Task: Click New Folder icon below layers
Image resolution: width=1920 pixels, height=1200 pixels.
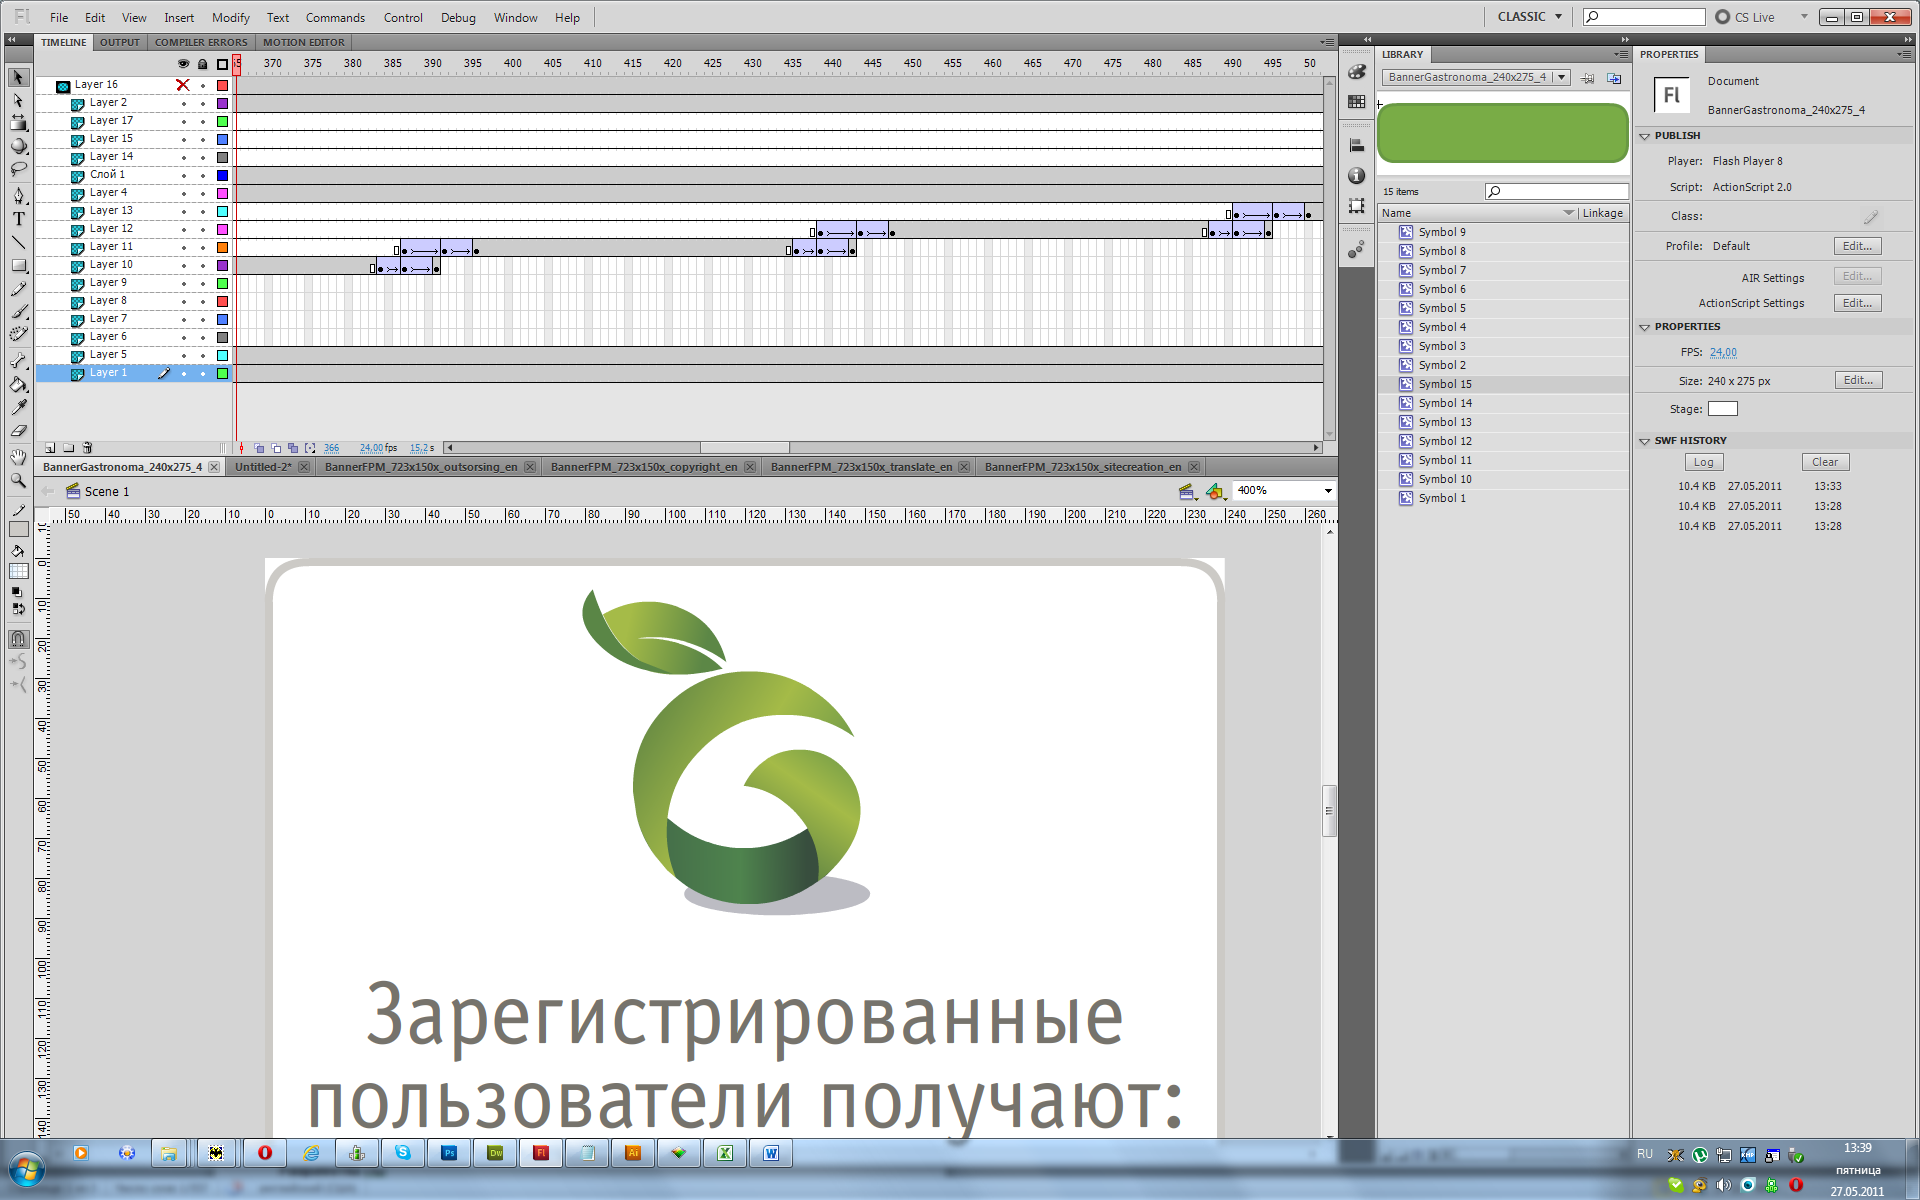Action: [x=68, y=448]
